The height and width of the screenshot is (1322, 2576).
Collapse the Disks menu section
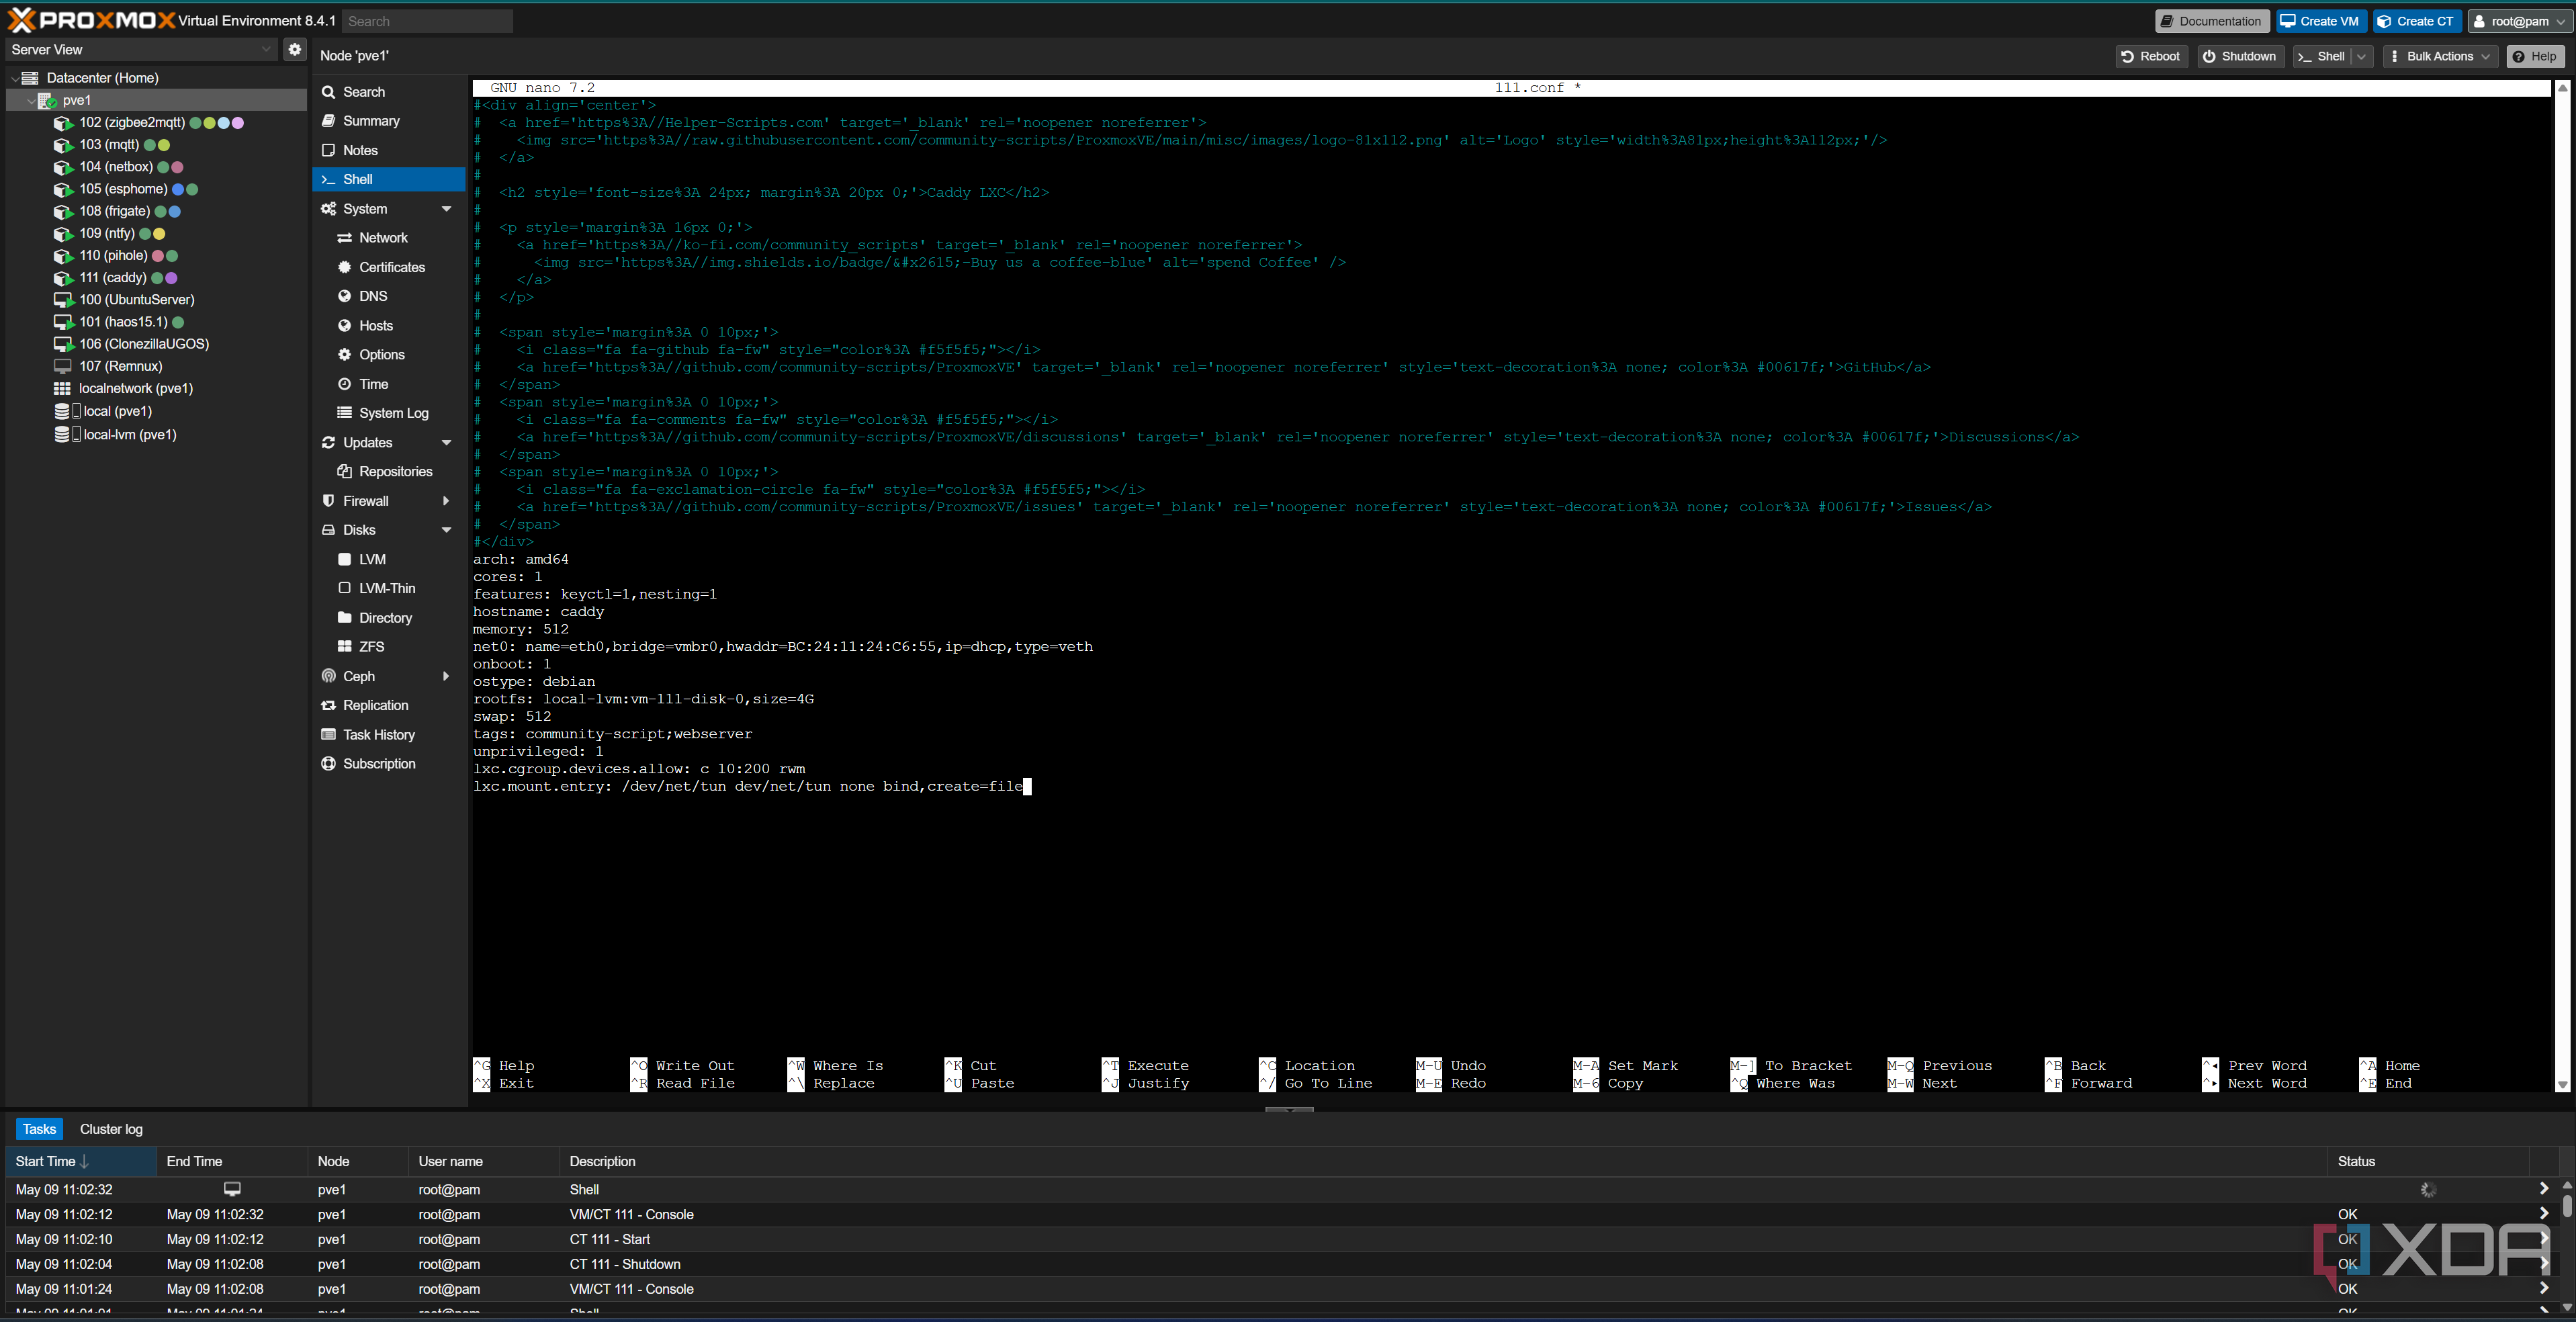[x=446, y=530]
